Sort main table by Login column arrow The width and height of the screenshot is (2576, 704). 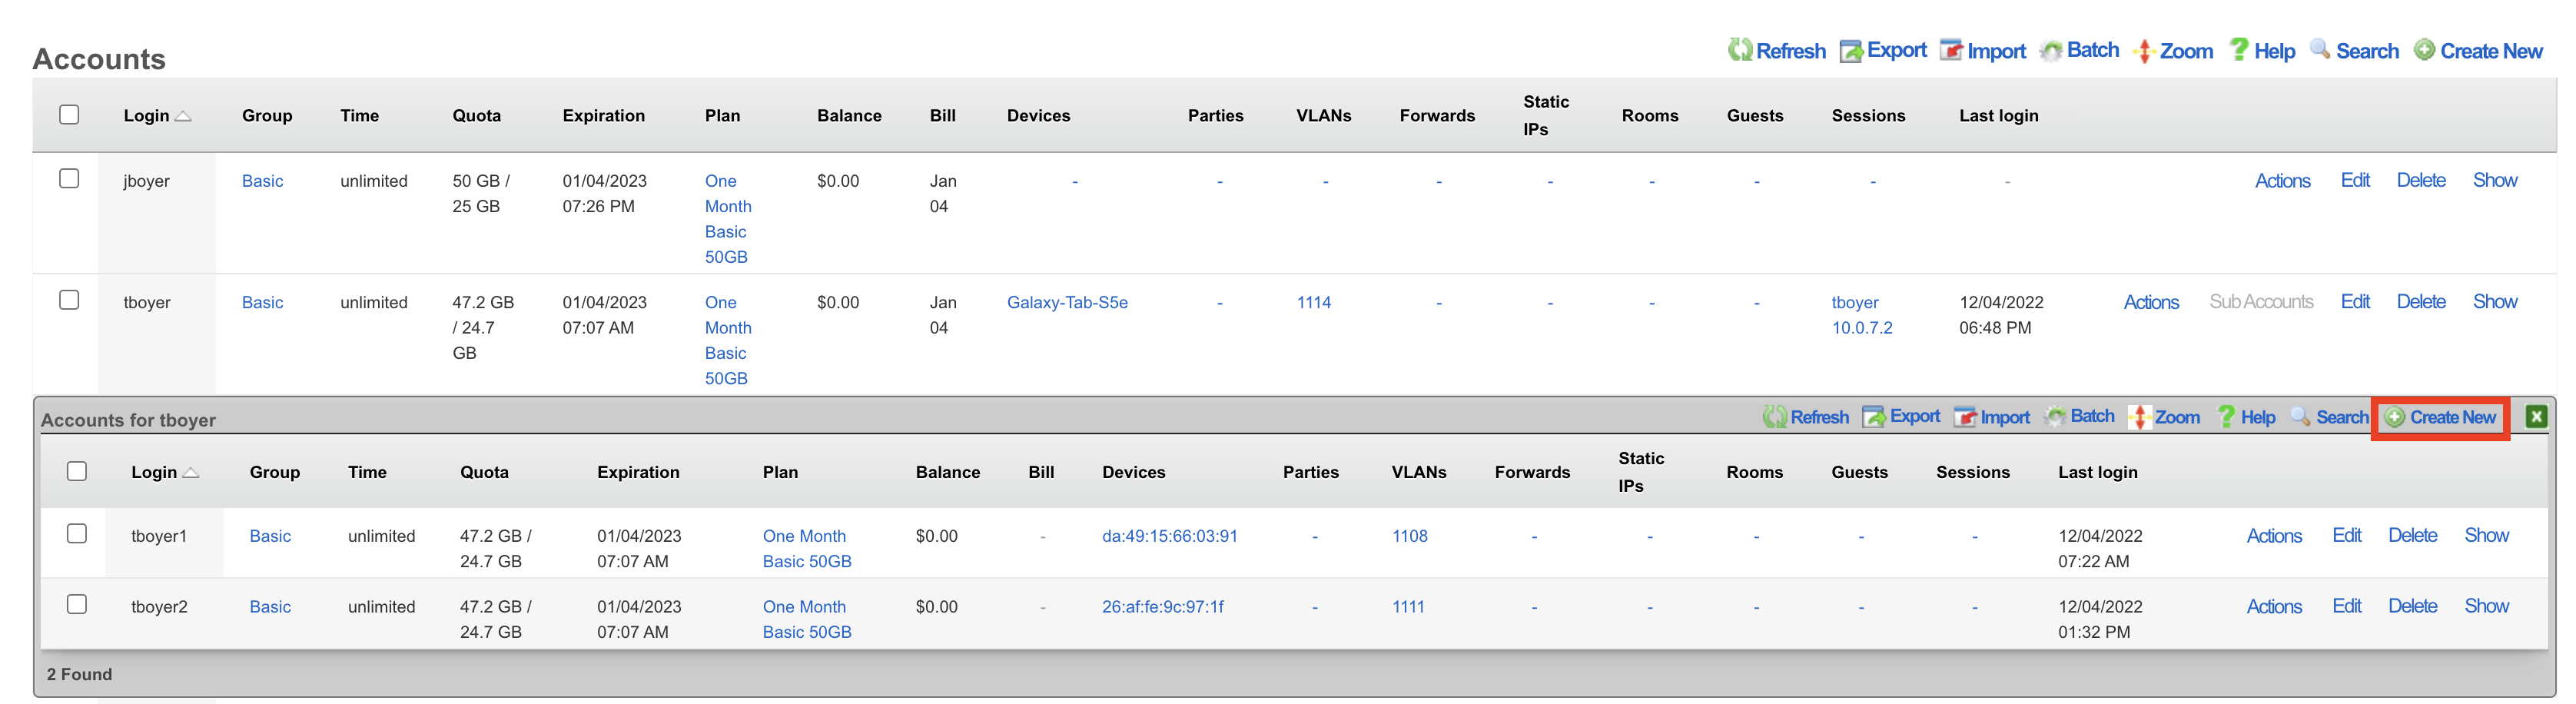tap(183, 117)
